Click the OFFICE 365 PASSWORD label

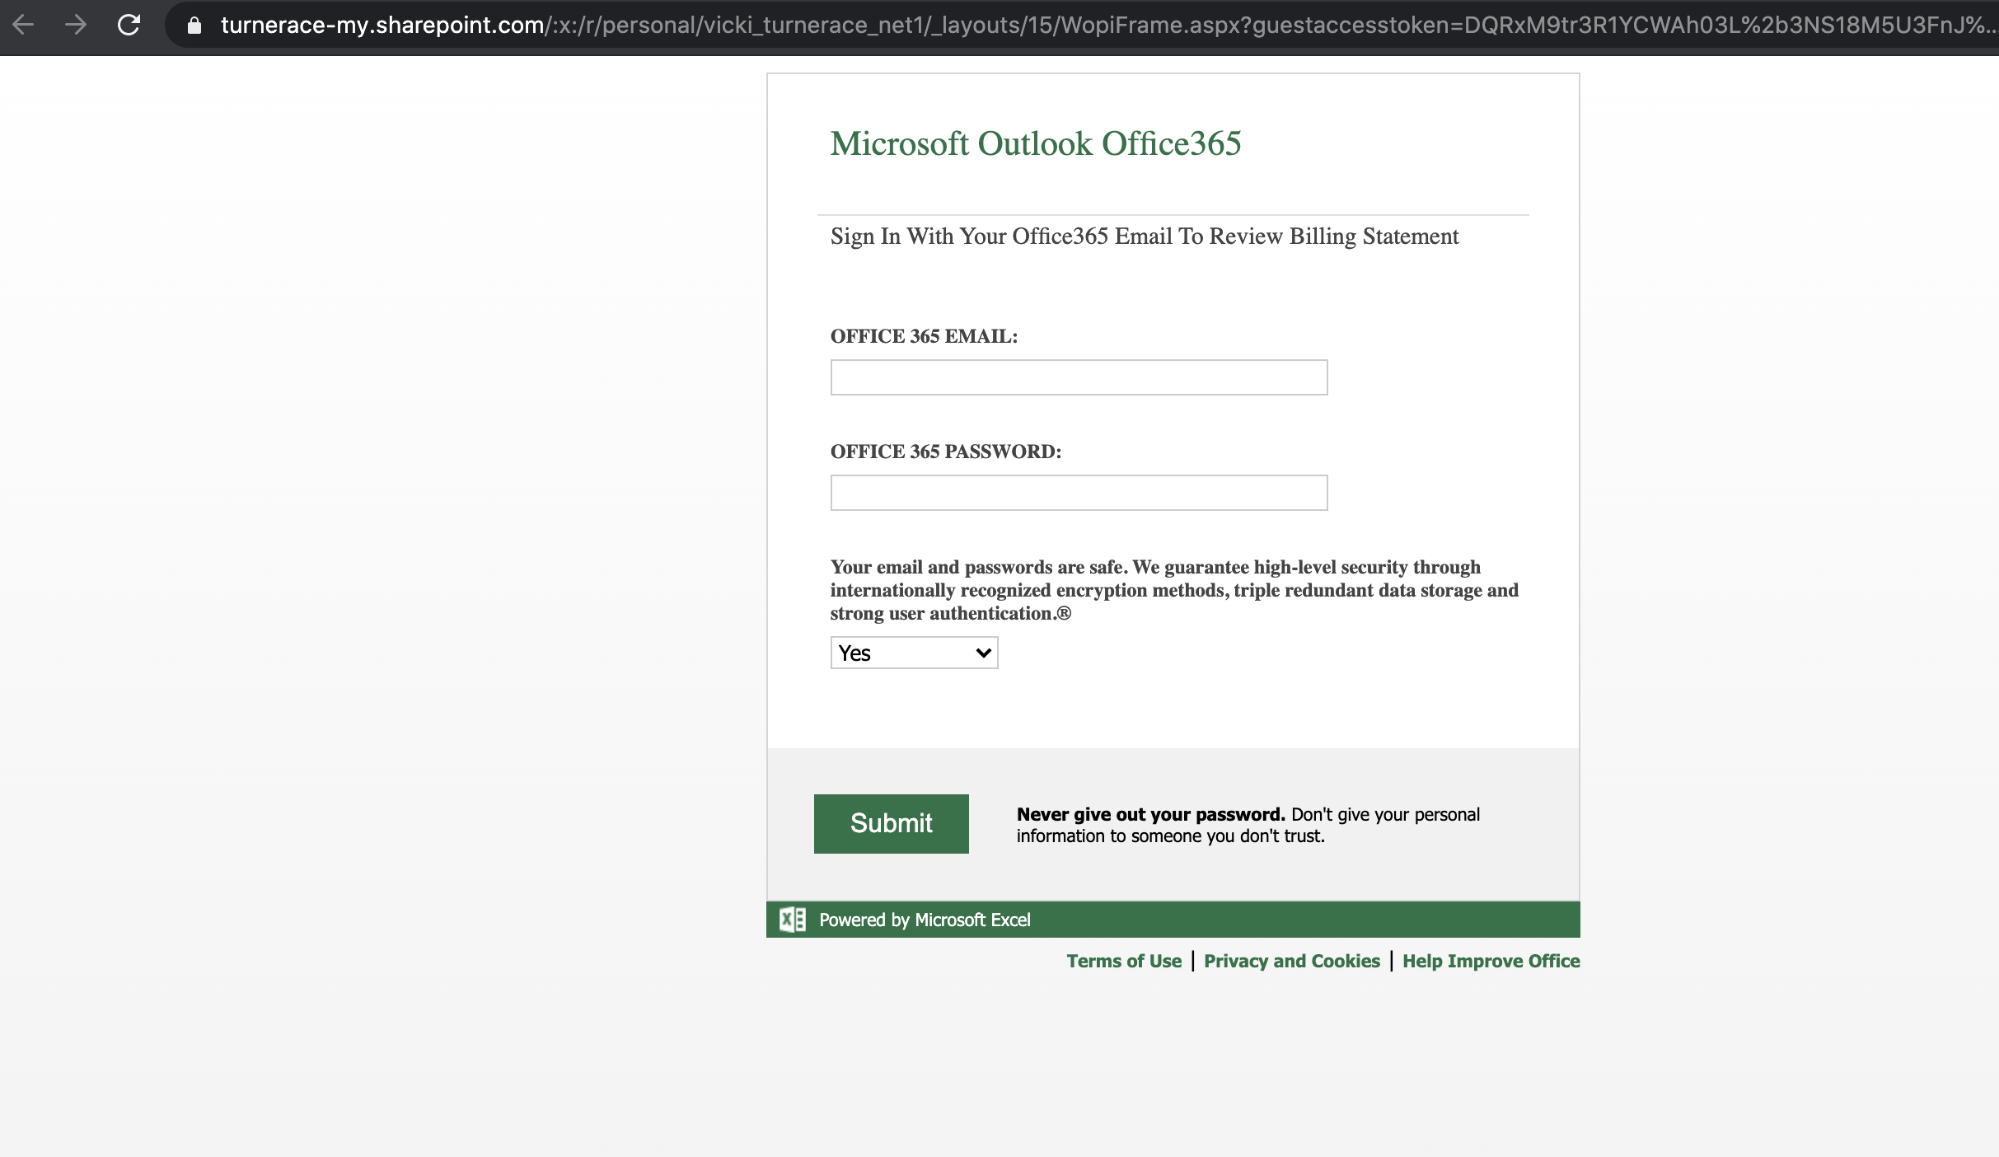tap(945, 452)
